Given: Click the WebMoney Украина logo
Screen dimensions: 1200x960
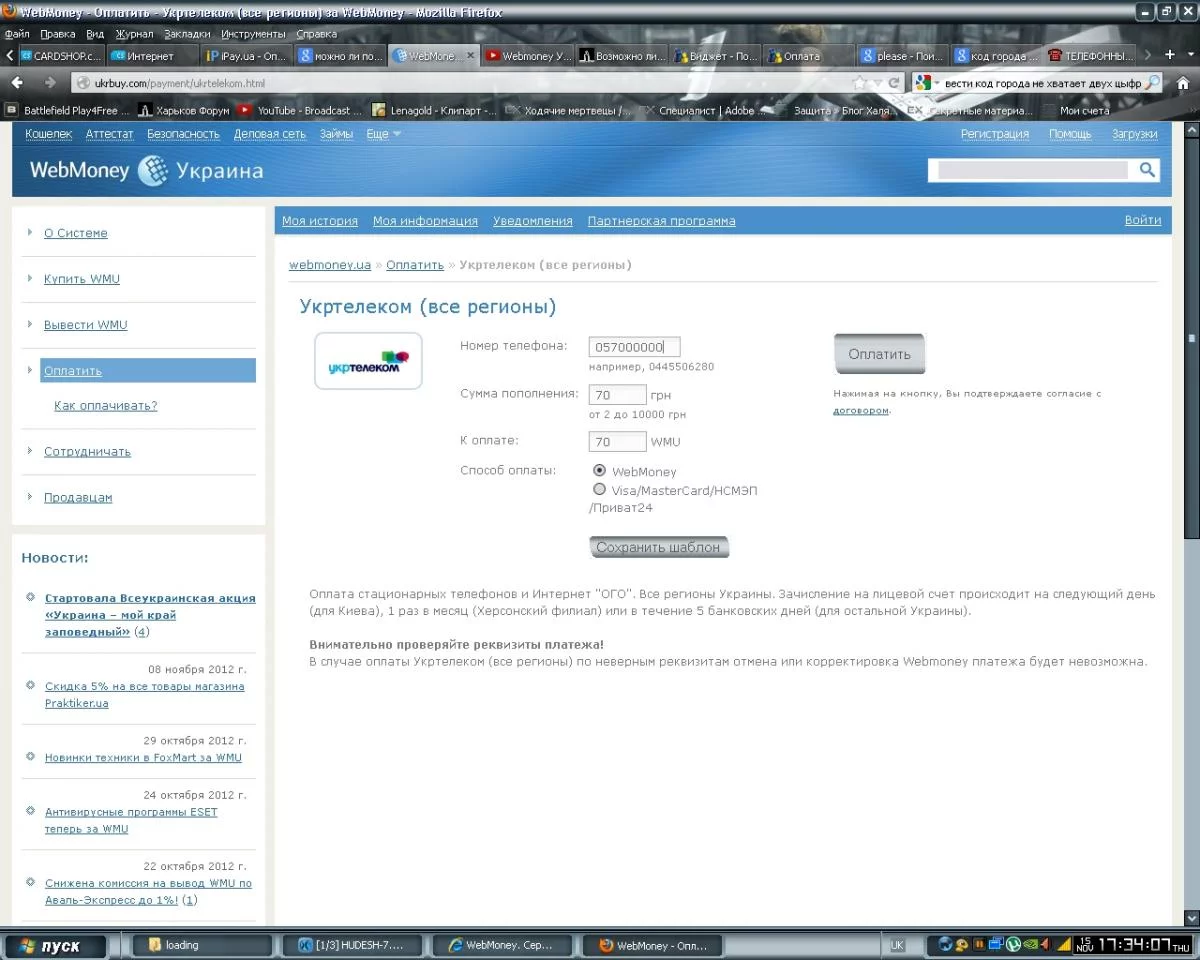Looking at the screenshot, I should pyautogui.click(x=146, y=171).
